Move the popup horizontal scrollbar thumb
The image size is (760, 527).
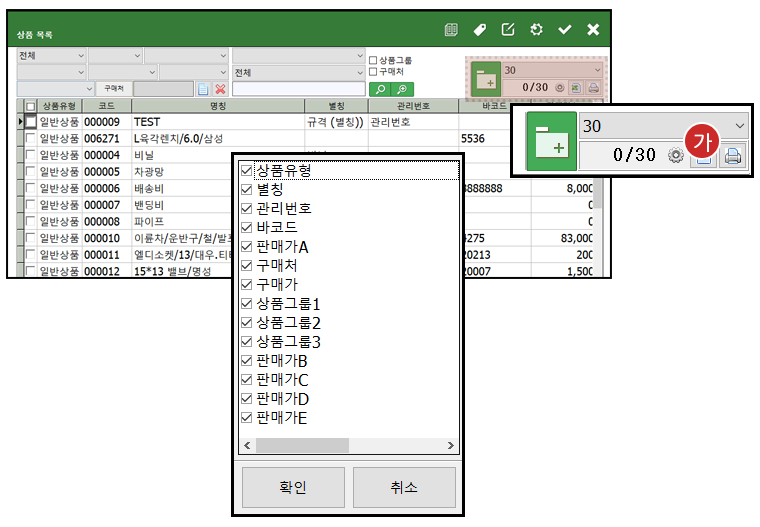302,445
